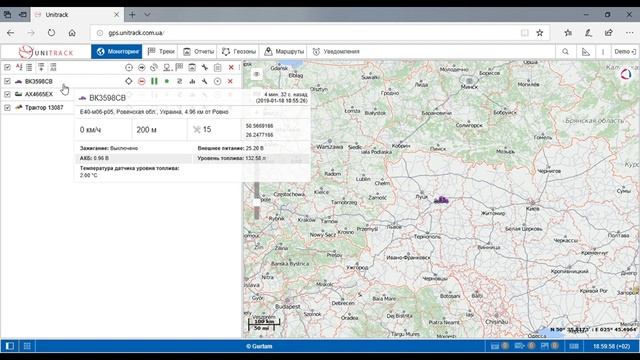This screenshot has width=640, height=360.
Task: Click the unit list options dots
Action: [x=240, y=67]
